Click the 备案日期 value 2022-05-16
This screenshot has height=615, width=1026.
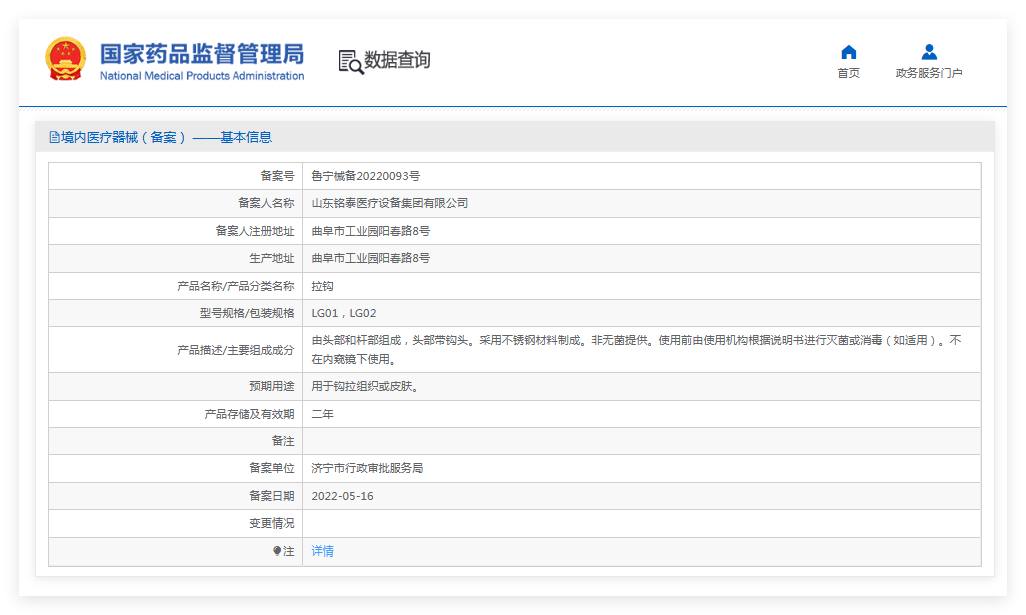345,495
